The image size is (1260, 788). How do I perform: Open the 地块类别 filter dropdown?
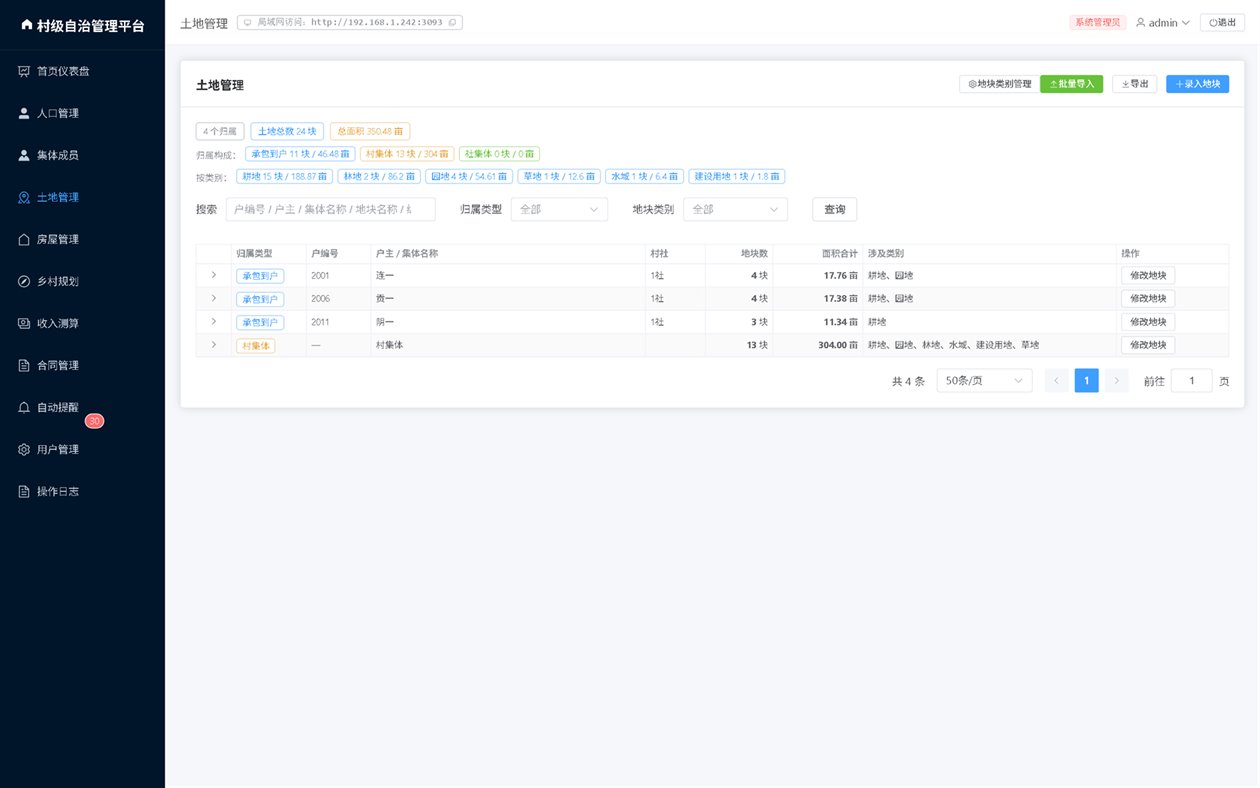pyautogui.click(x=735, y=209)
